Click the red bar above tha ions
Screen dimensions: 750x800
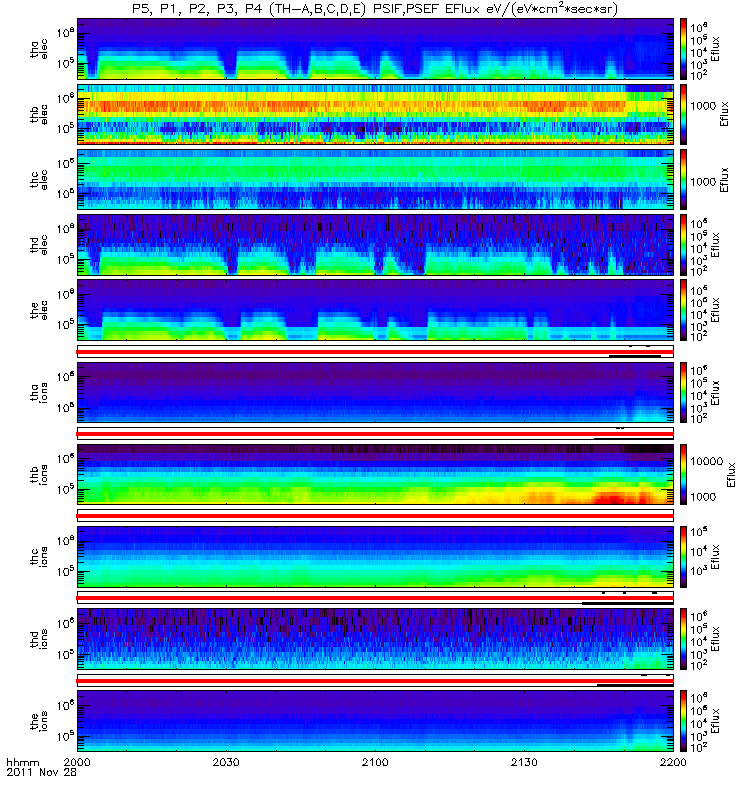coord(376,352)
